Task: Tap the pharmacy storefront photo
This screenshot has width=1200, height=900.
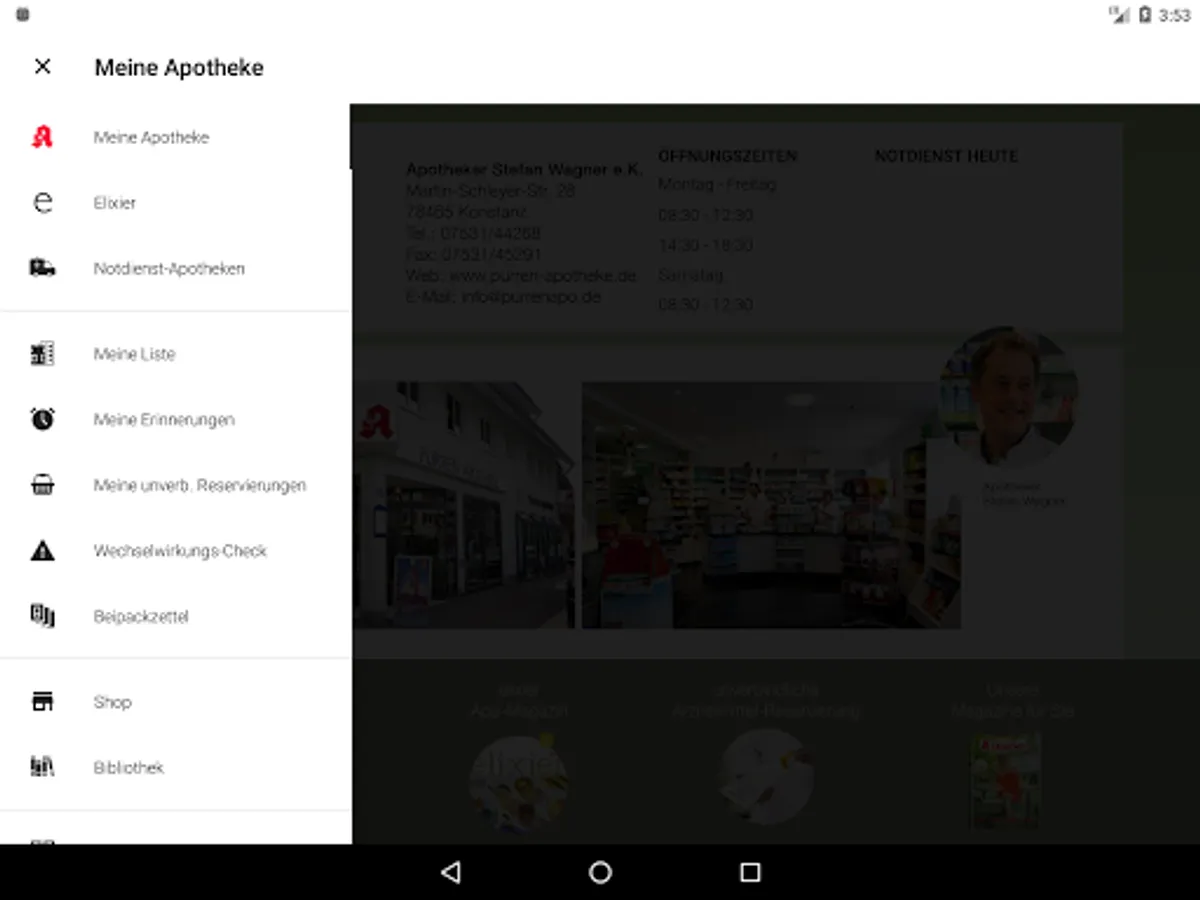Action: pos(464,505)
